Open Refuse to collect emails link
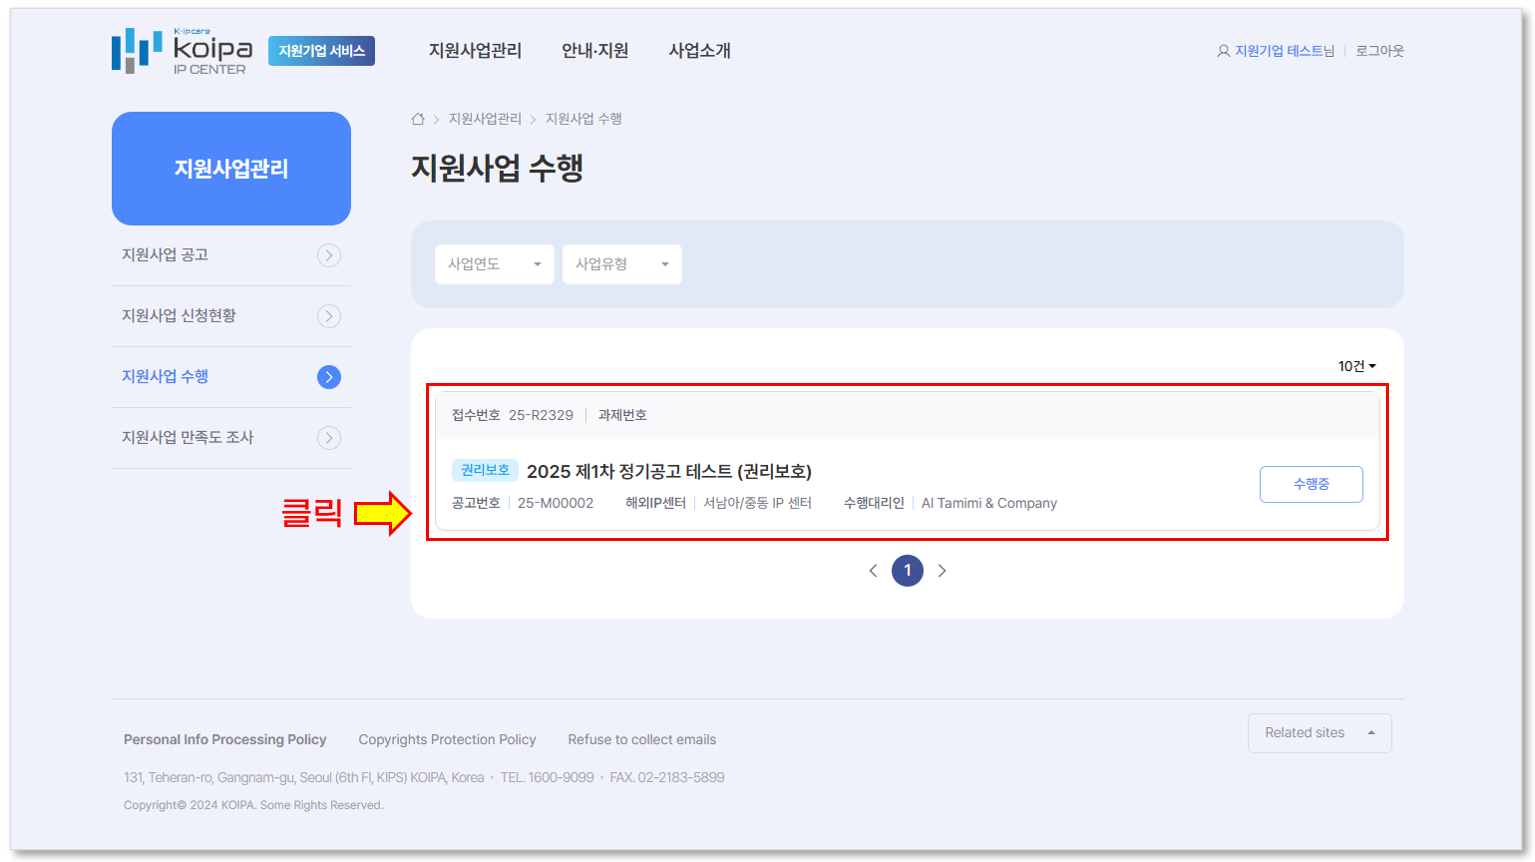The image size is (1535, 862). 642,740
